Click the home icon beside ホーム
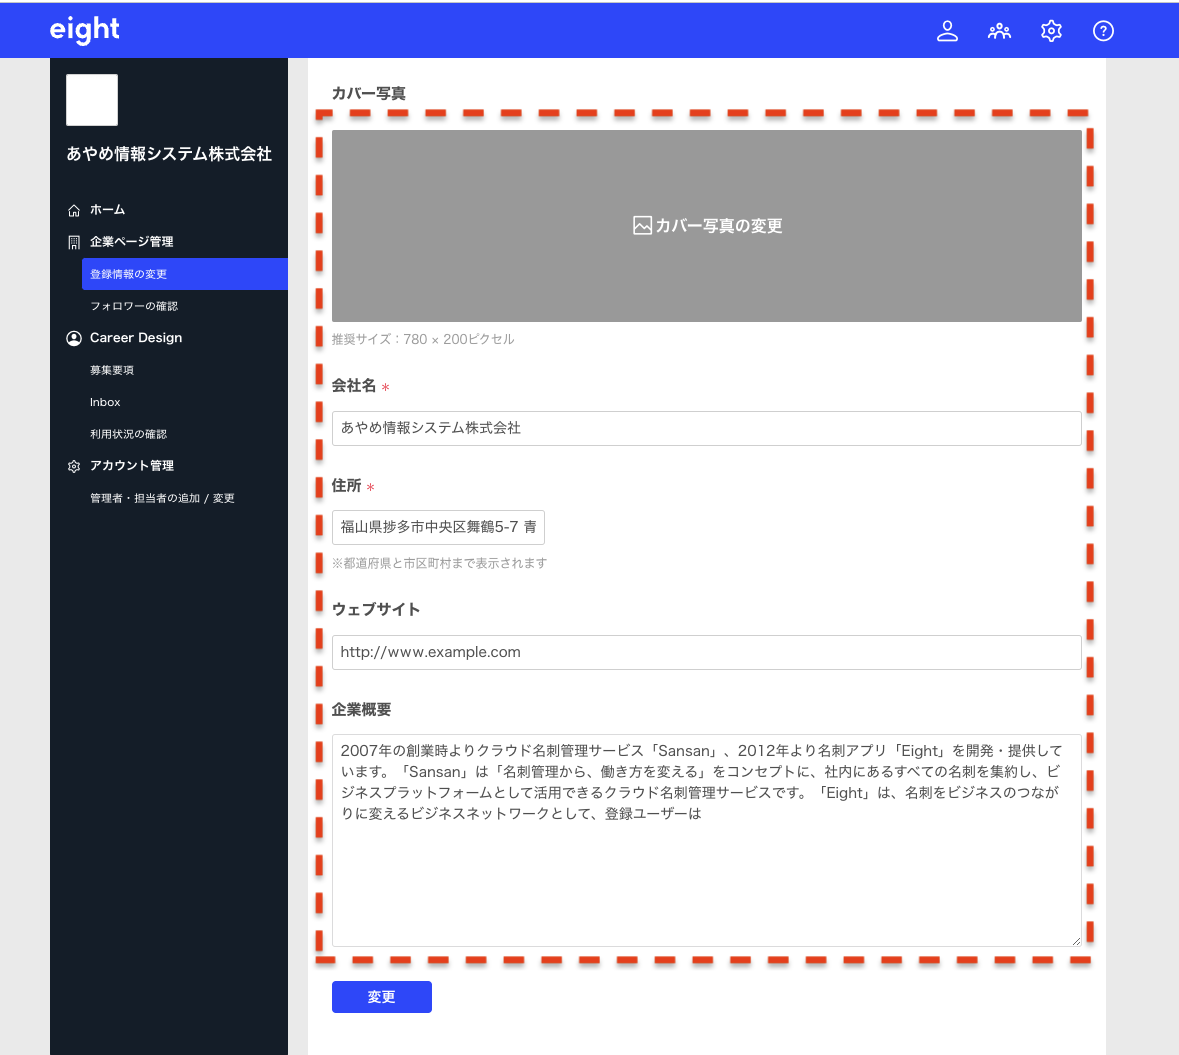1179x1055 pixels. coord(74,211)
